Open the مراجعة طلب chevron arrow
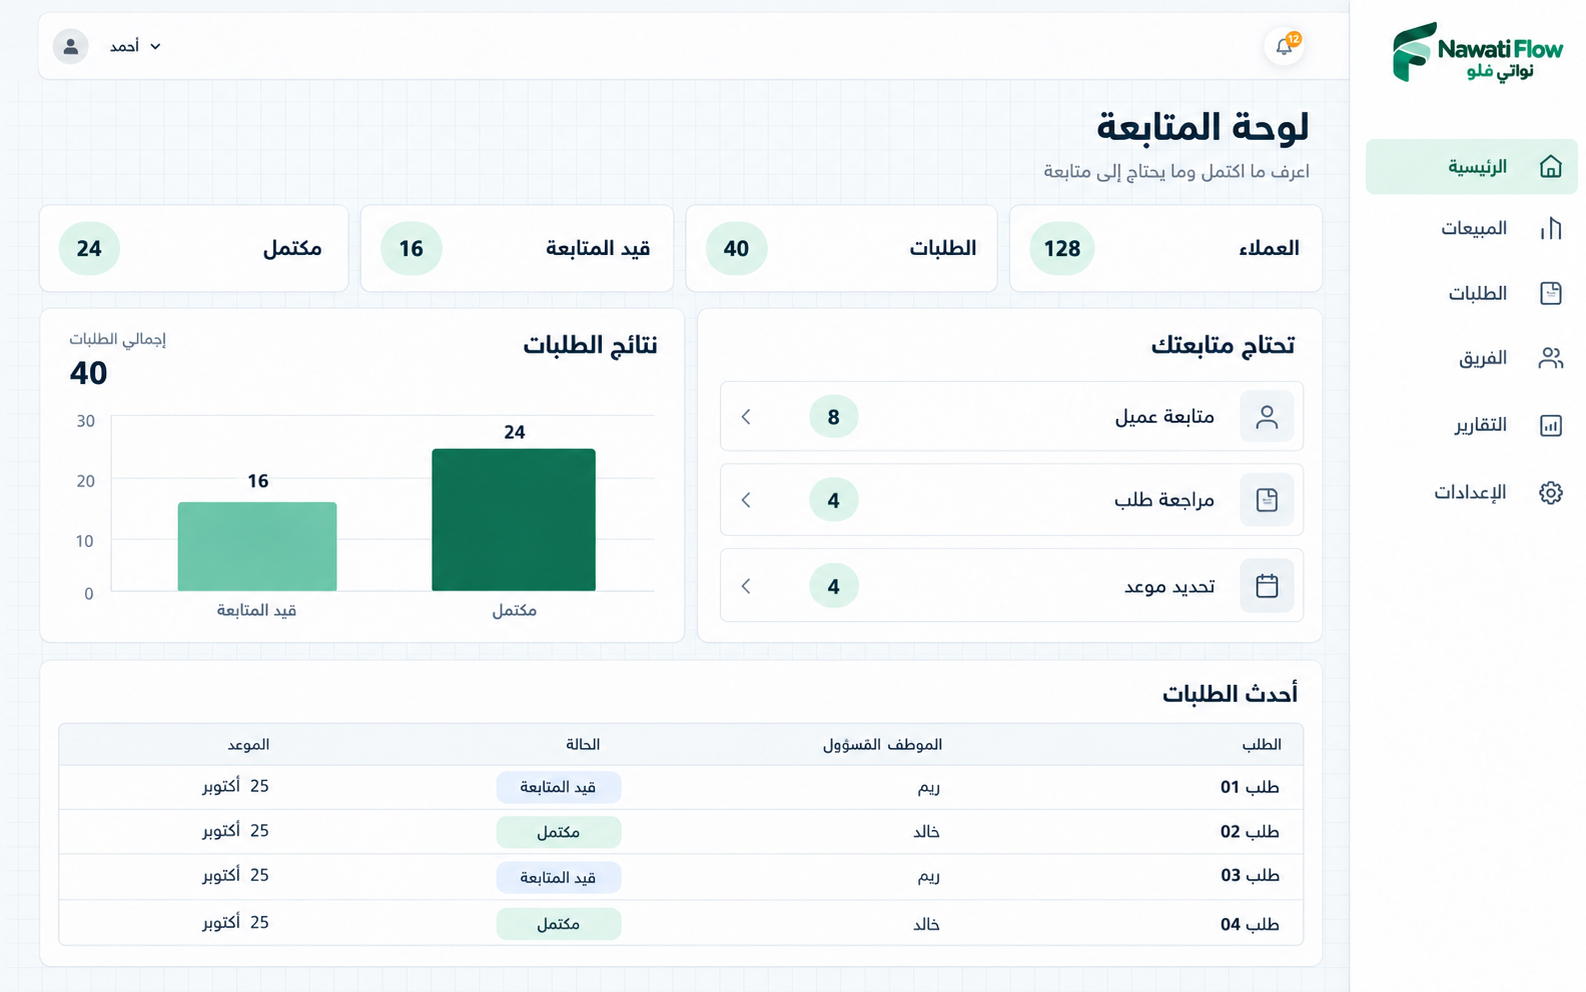 point(746,500)
